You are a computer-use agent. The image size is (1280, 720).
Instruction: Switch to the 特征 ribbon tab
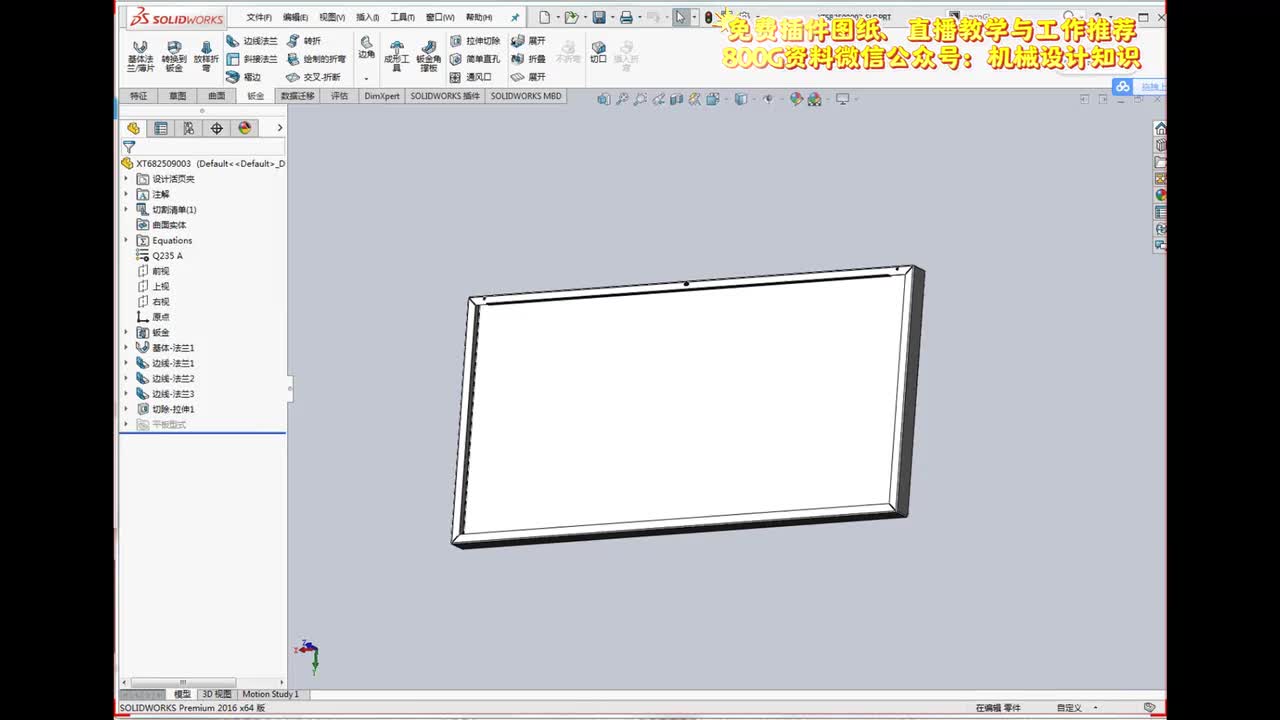138,96
